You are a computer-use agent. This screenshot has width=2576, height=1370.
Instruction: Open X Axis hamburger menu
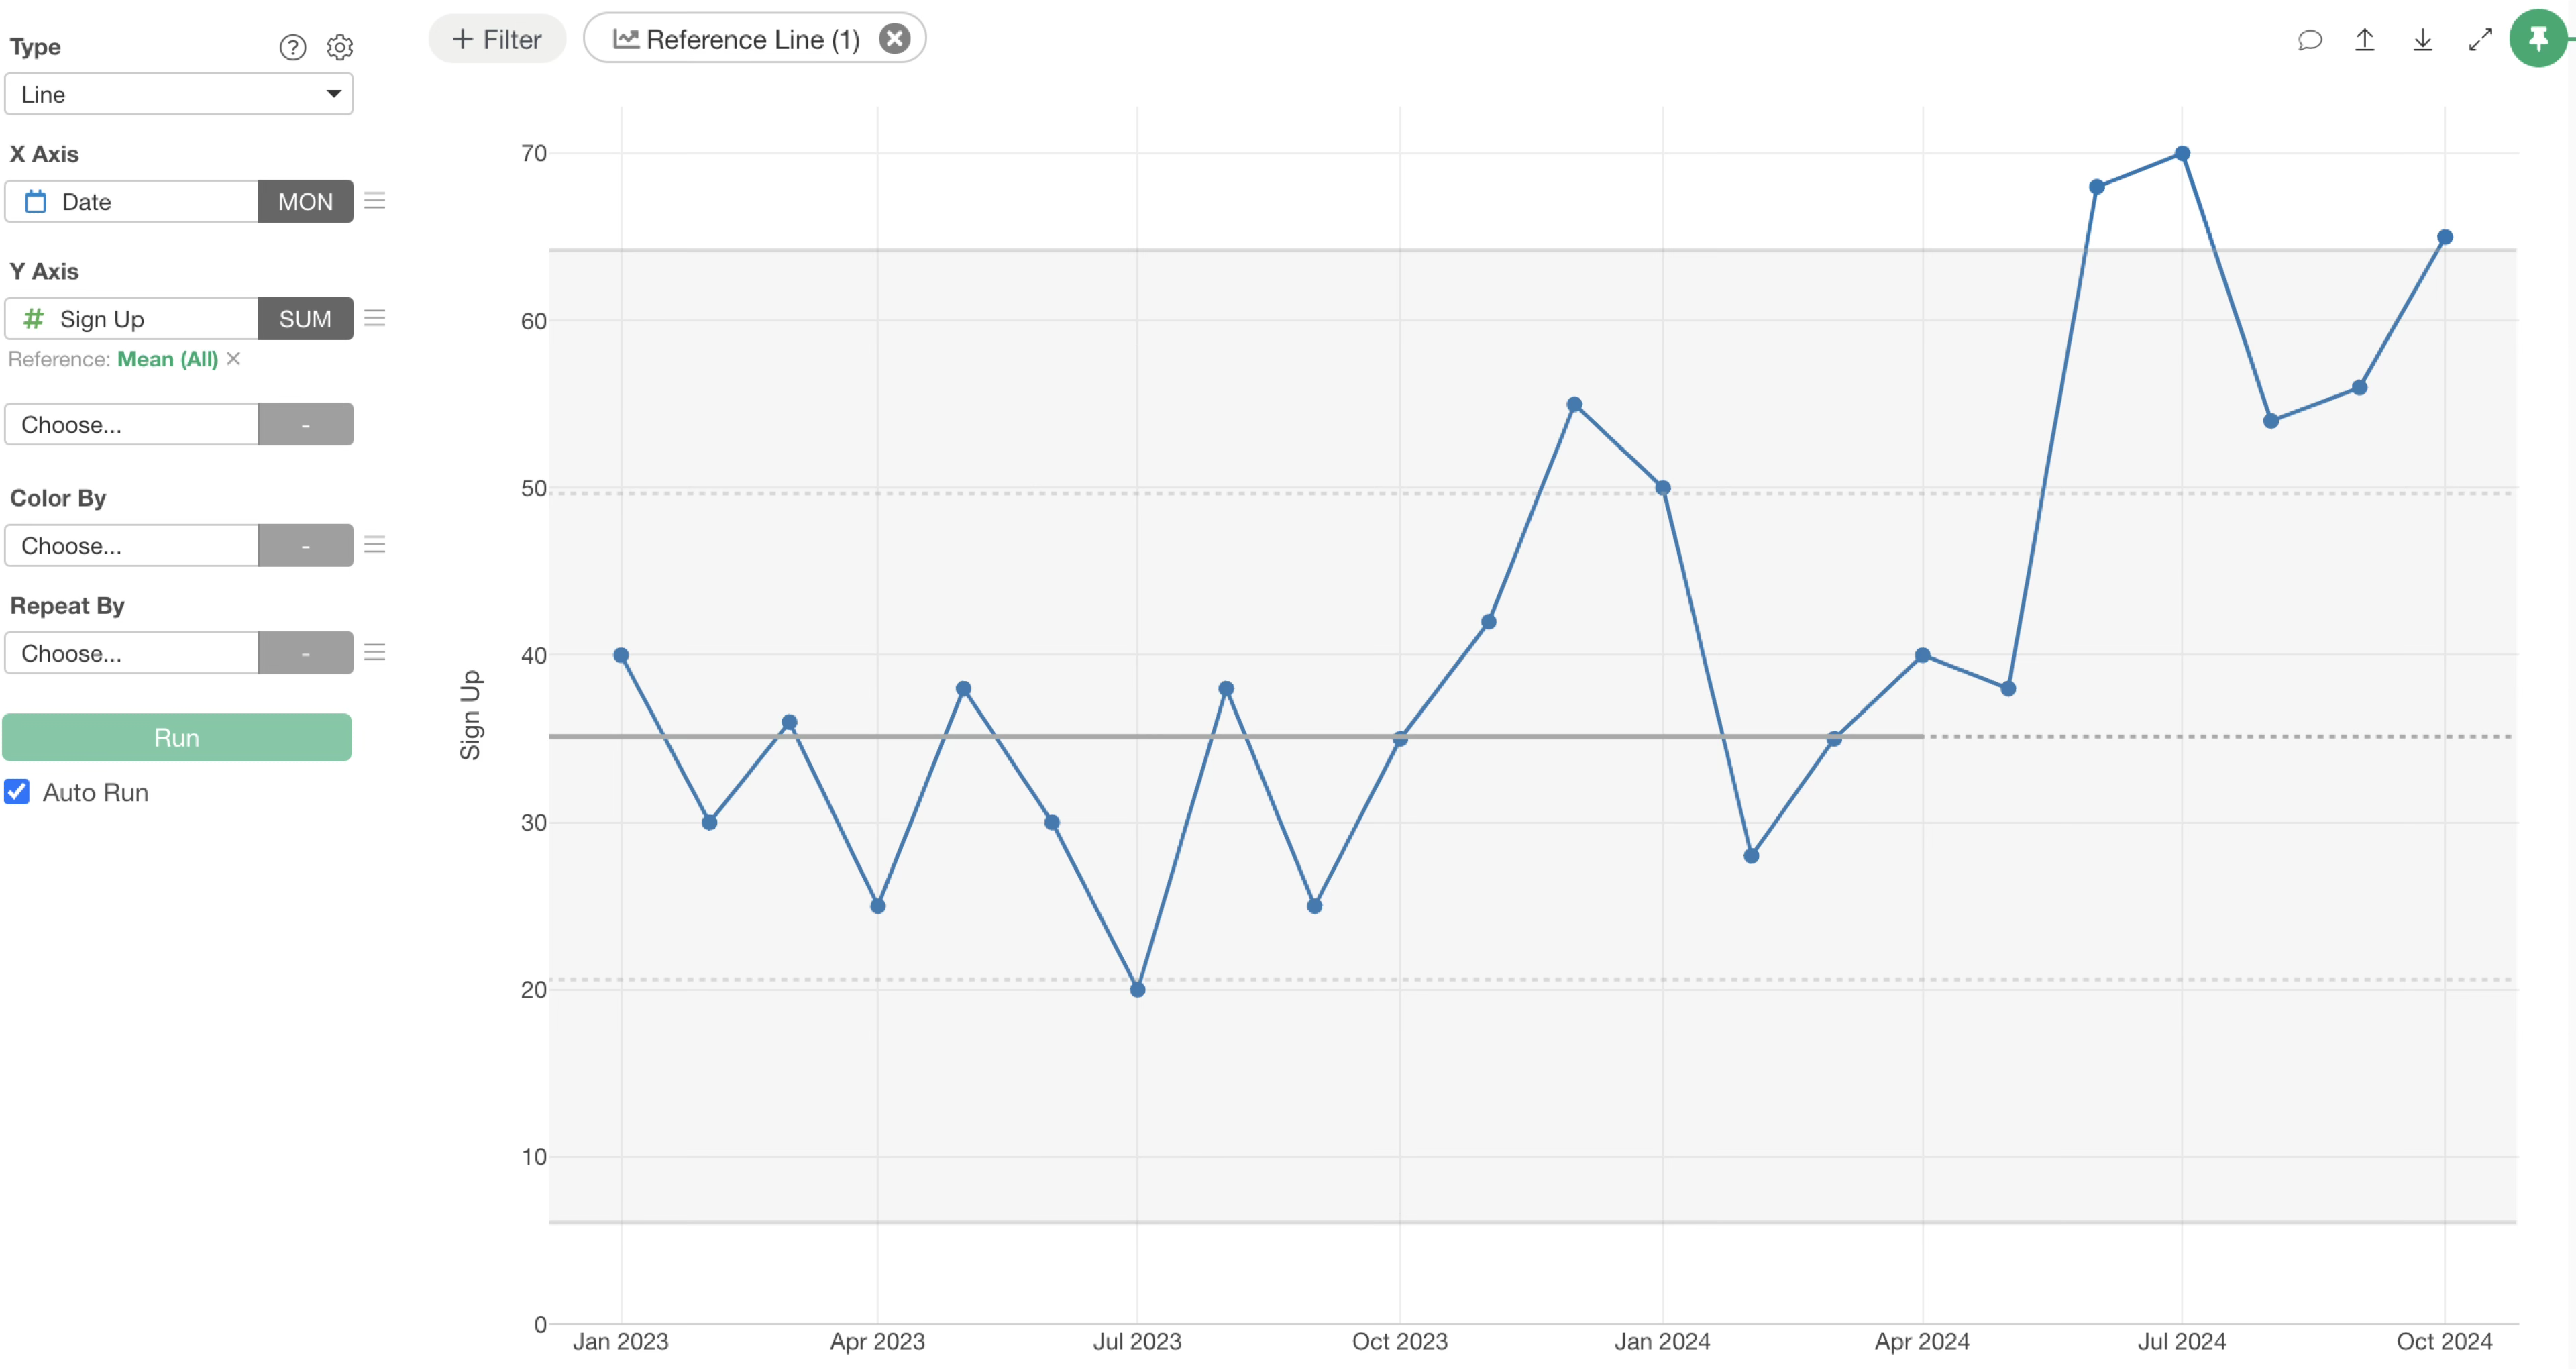click(375, 201)
